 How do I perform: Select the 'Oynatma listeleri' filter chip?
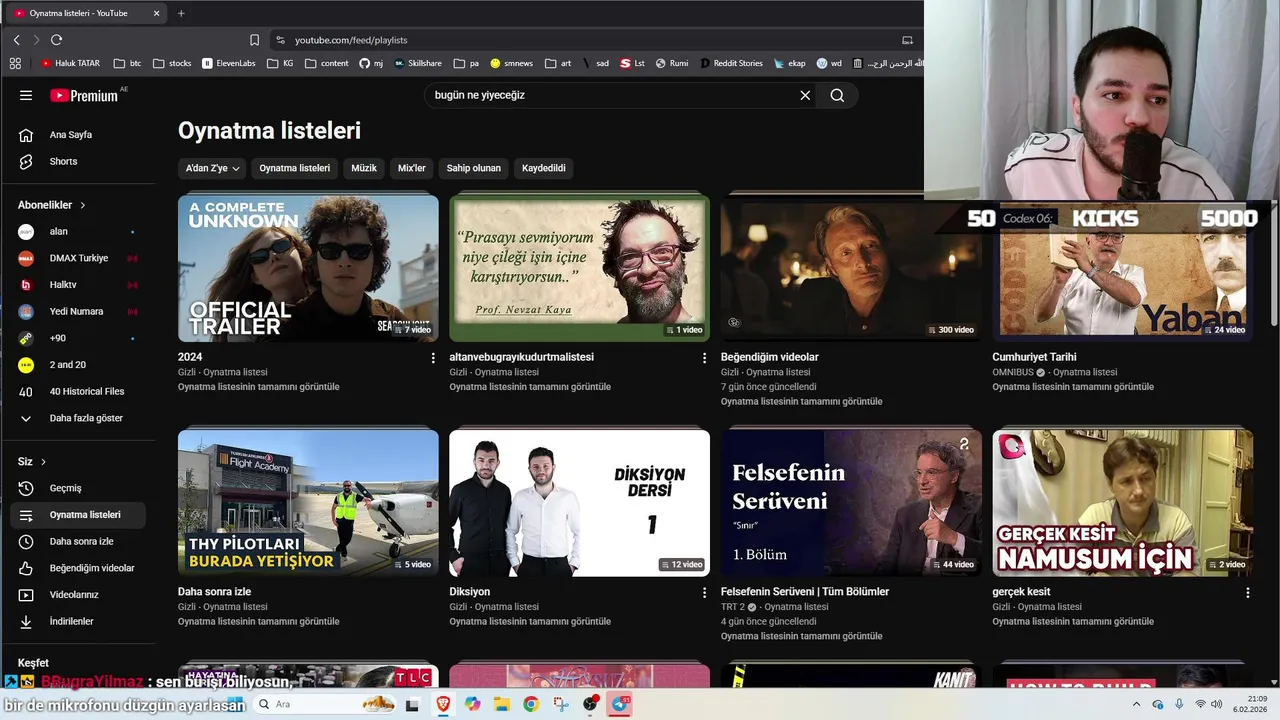[x=294, y=168]
